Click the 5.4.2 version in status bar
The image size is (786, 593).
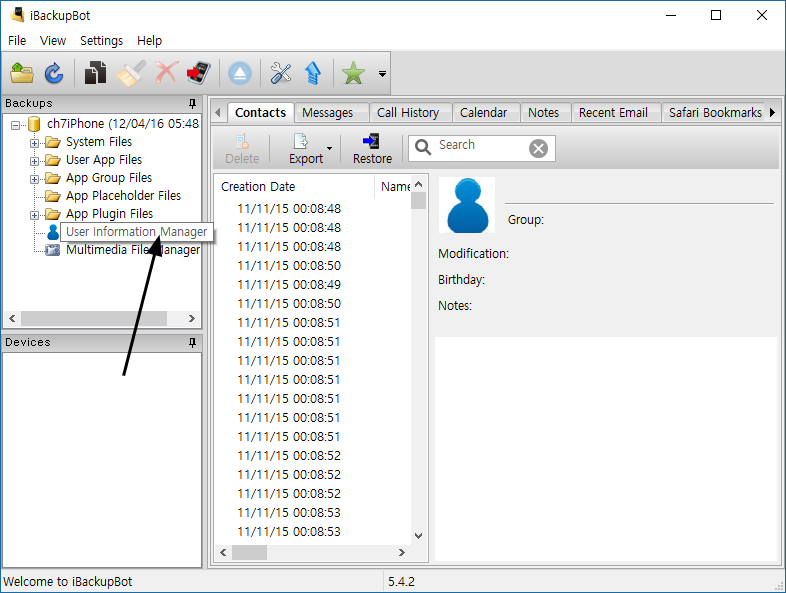click(x=401, y=581)
